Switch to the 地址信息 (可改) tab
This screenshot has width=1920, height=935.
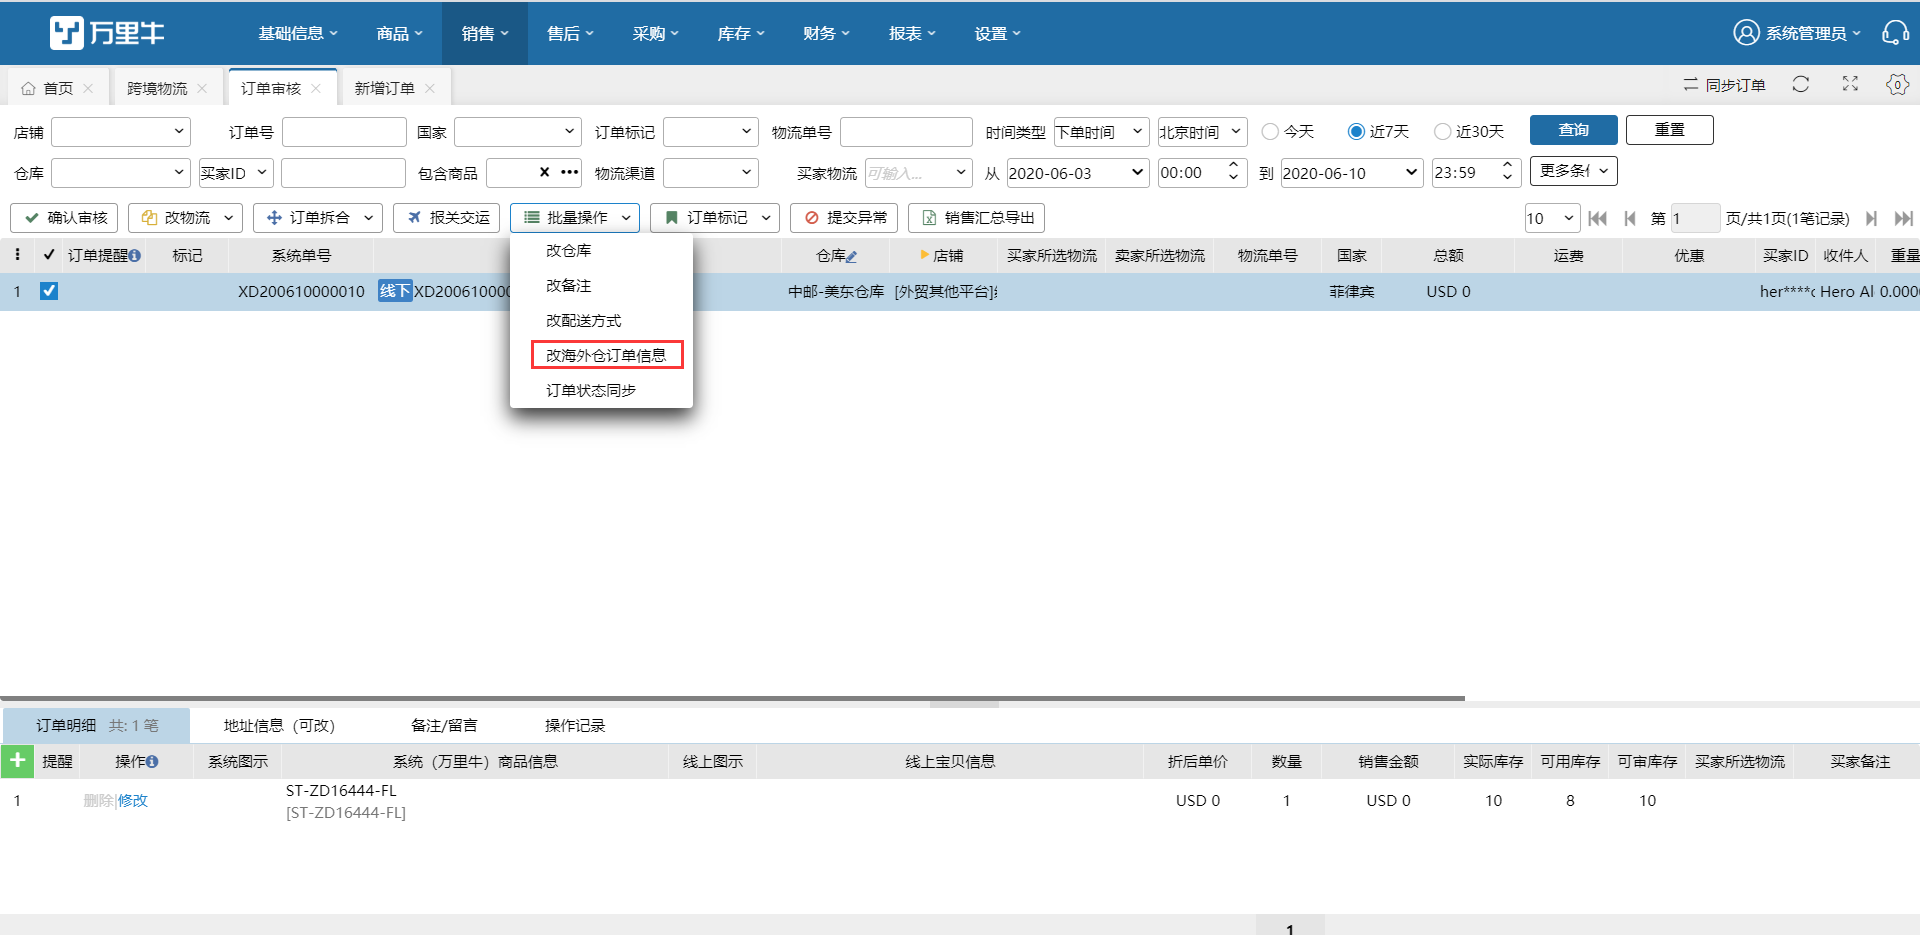[279, 725]
